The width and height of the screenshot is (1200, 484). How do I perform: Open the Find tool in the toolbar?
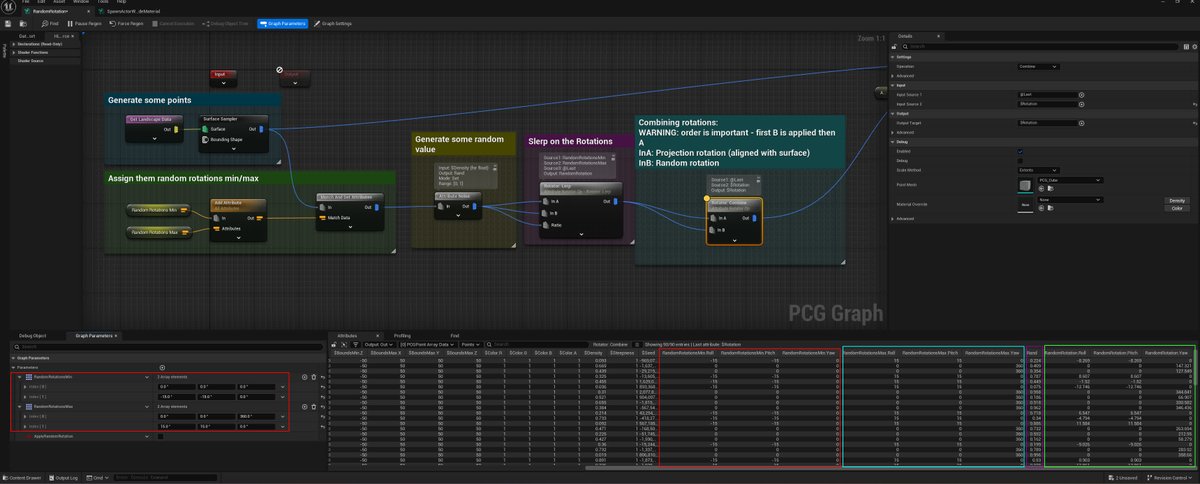[x=50, y=23]
